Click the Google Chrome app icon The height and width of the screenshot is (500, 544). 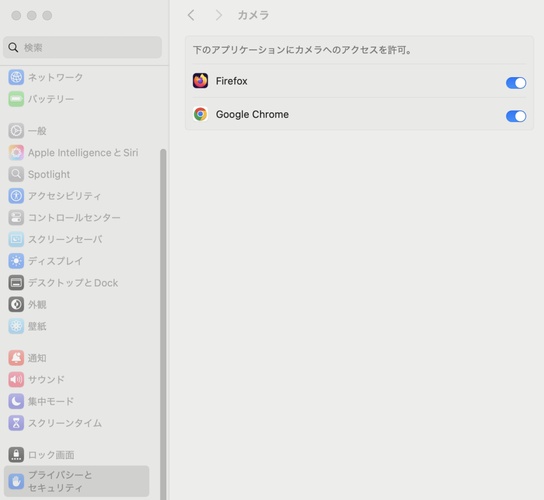[x=200, y=114]
